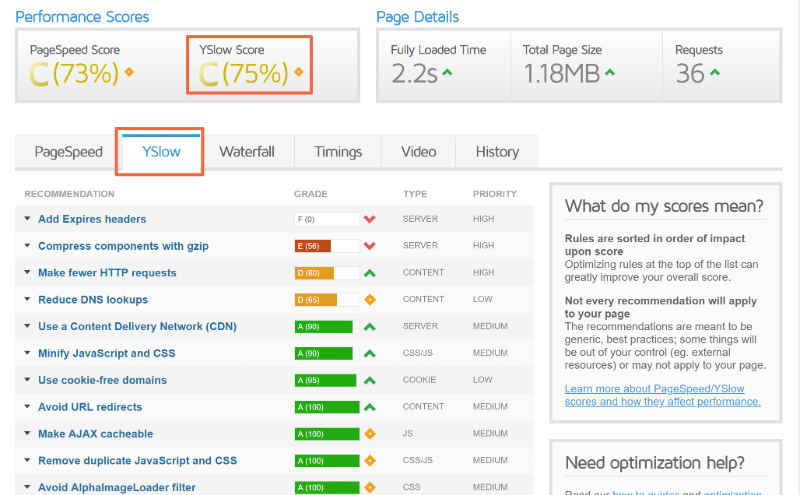
Task: Expand Use a Content Delivery Network row
Action: coord(28,327)
